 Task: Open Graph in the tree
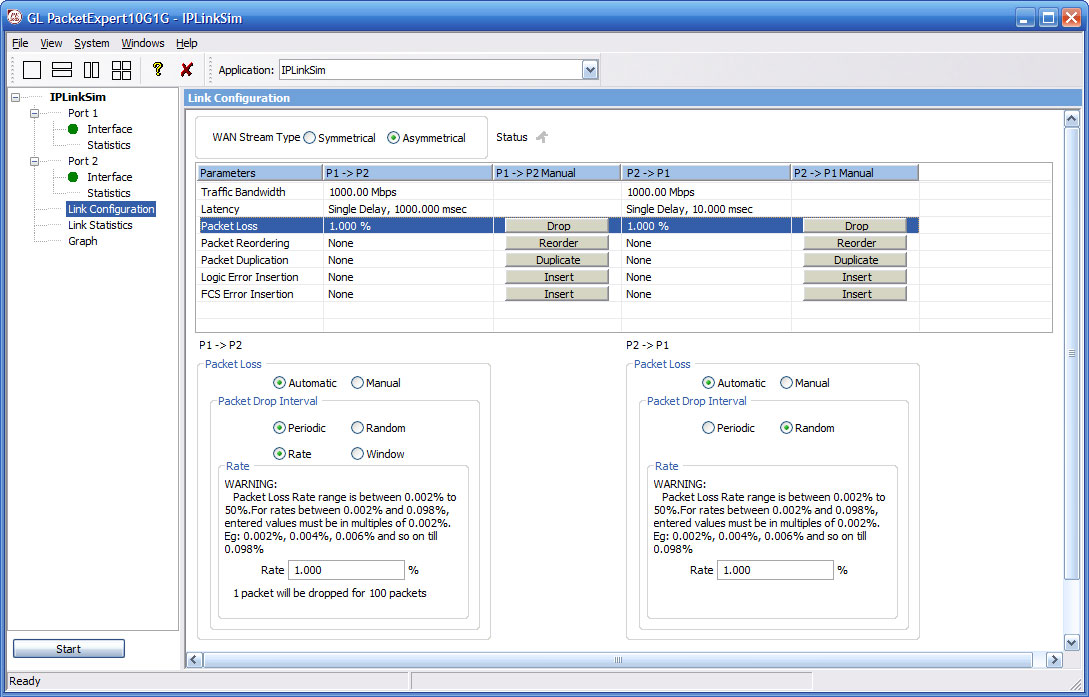click(83, 241)
